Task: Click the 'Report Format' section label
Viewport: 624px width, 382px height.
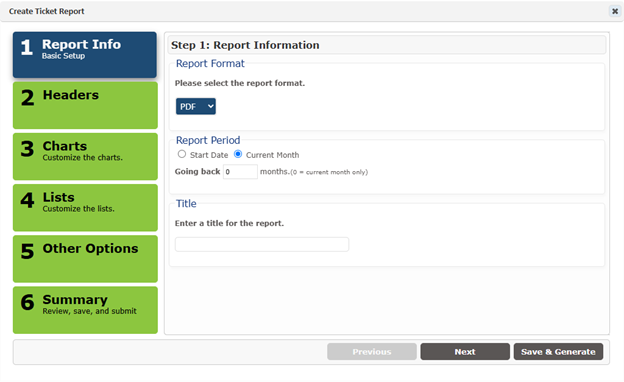Action: coord(210,64)
